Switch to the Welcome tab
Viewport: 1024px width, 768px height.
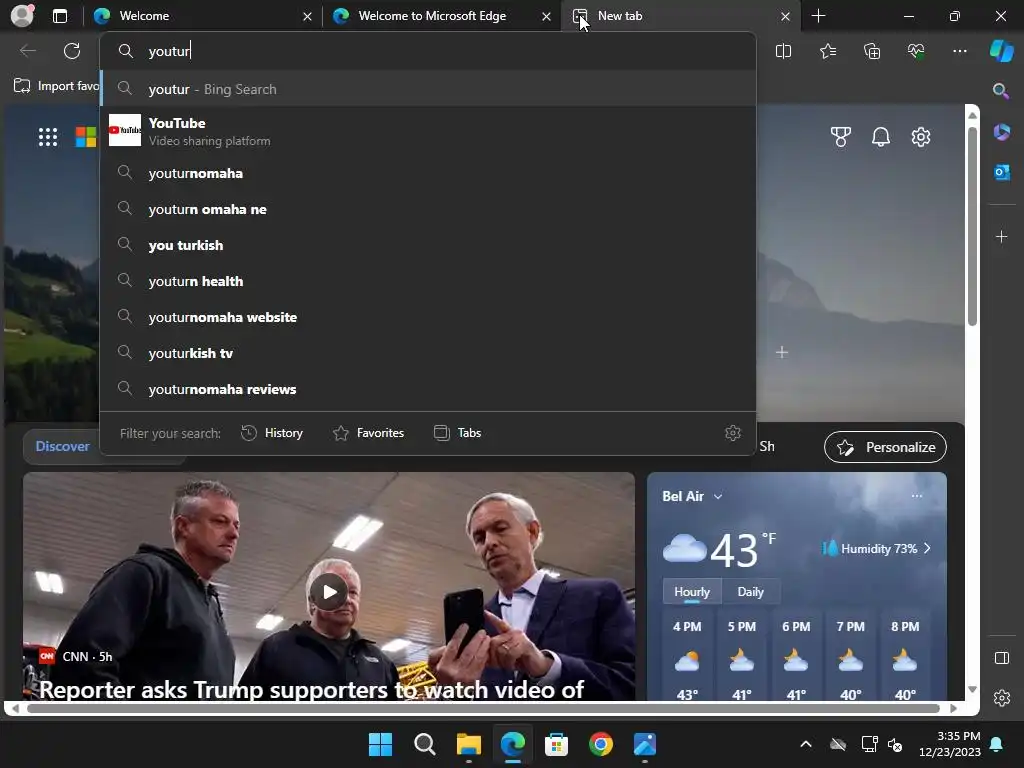[x=202, y=16]
